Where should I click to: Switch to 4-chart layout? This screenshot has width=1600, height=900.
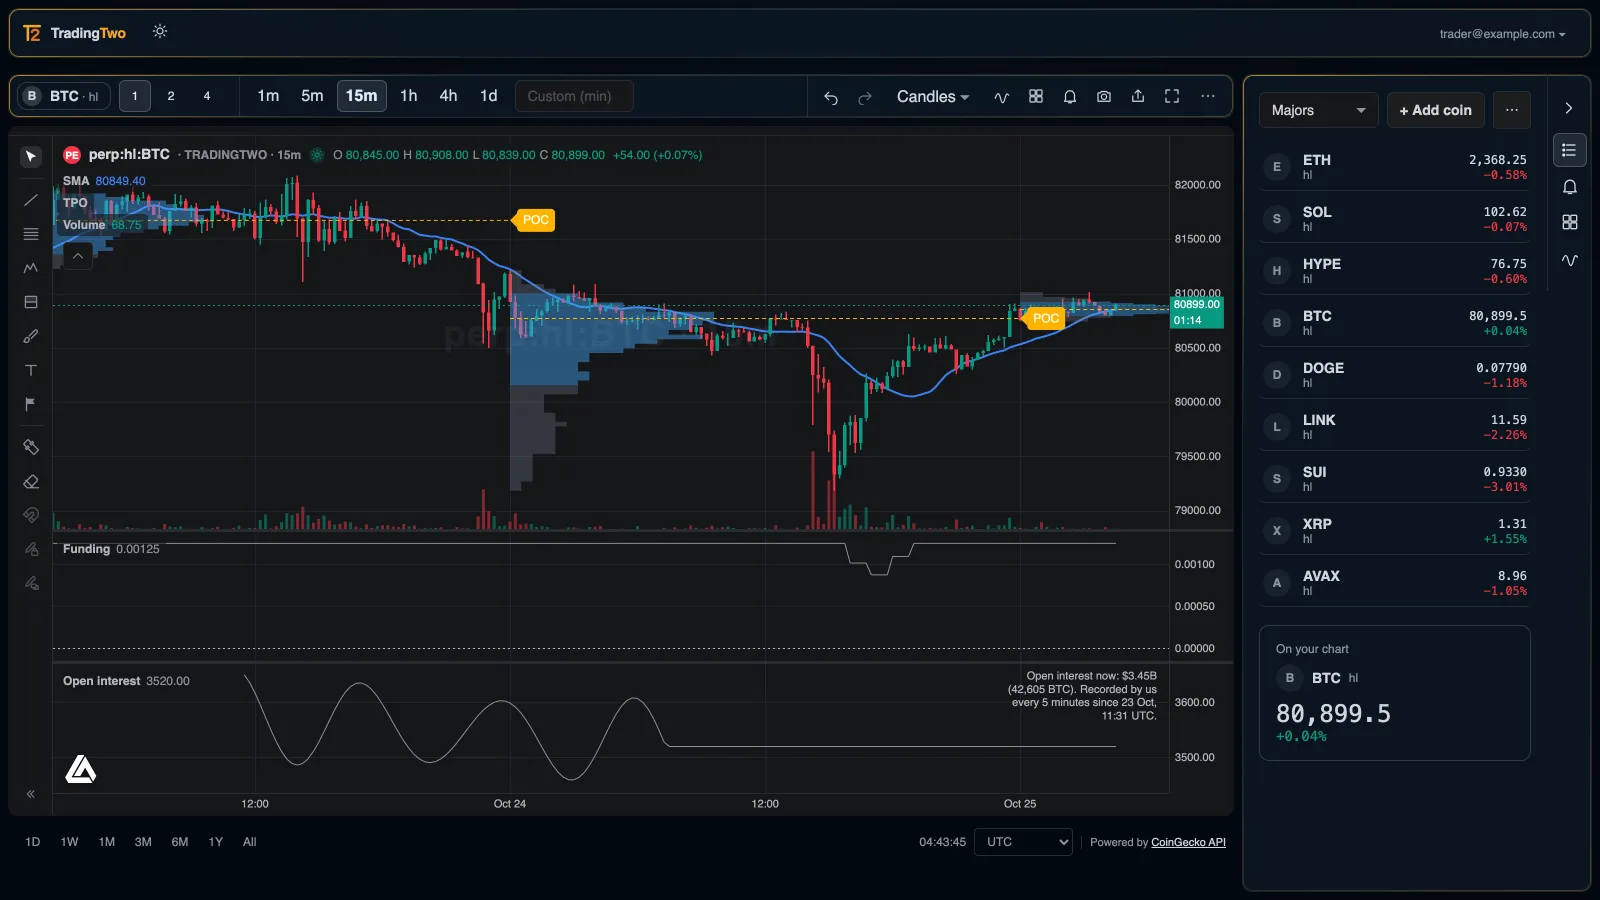tap(207, 96)
